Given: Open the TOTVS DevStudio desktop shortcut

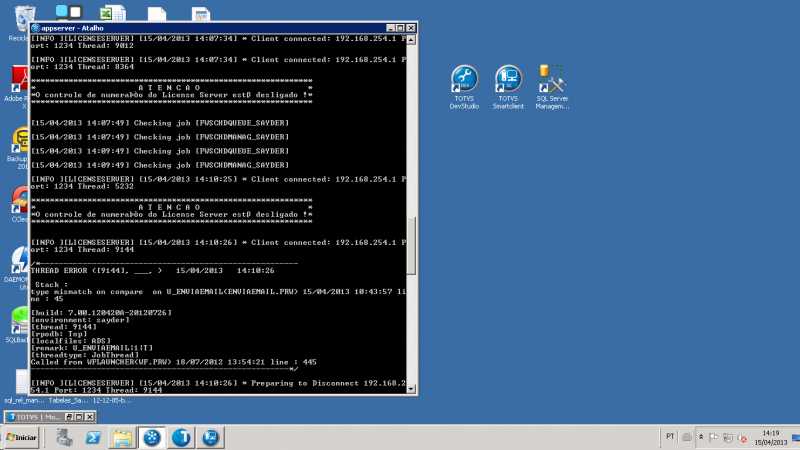Looking at the screenshot, I should click(464, 87).
